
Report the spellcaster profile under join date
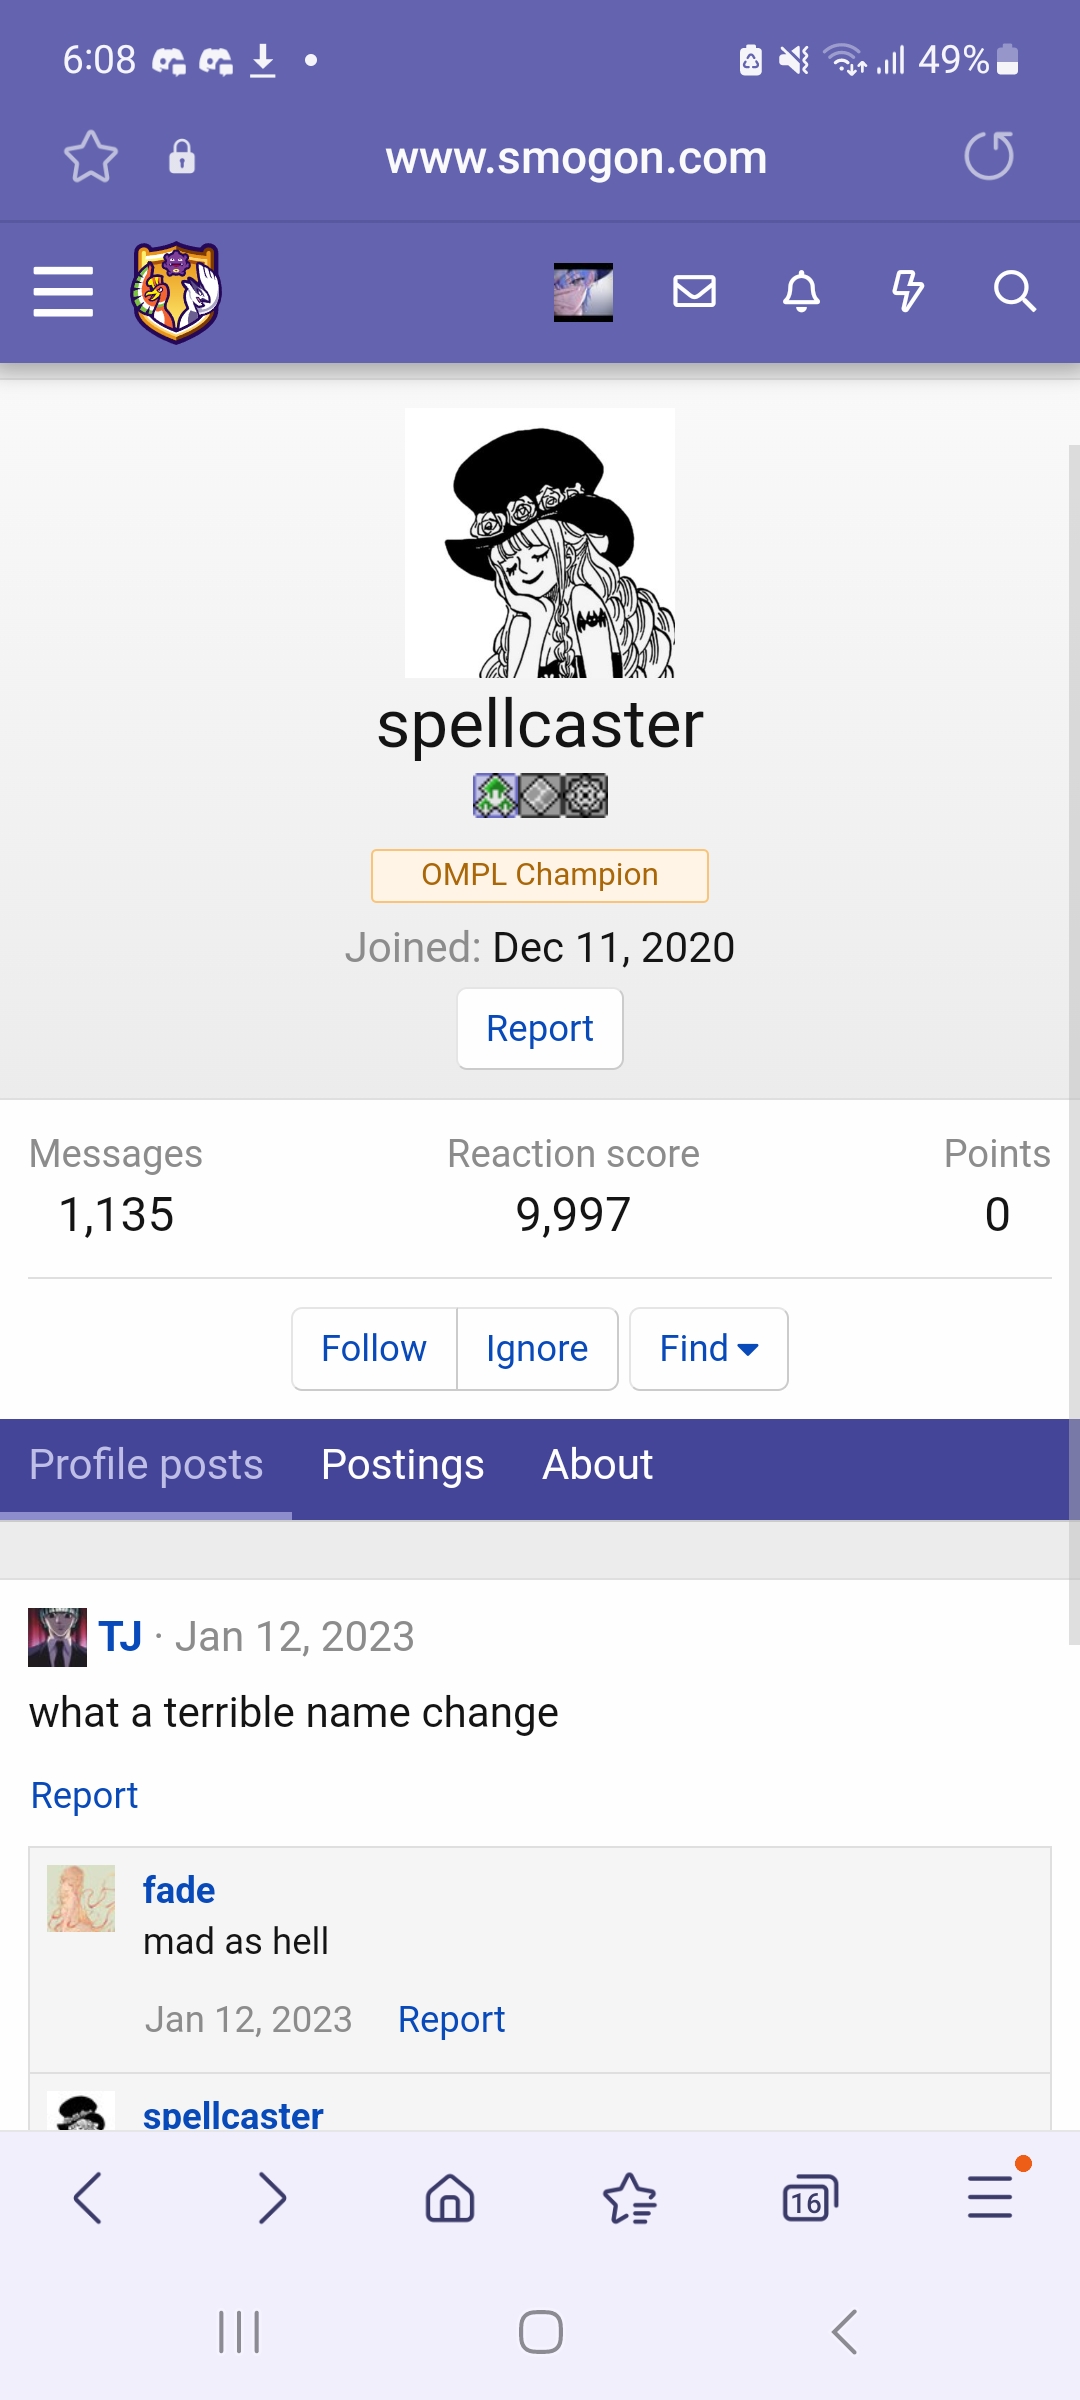point(540,1029)
